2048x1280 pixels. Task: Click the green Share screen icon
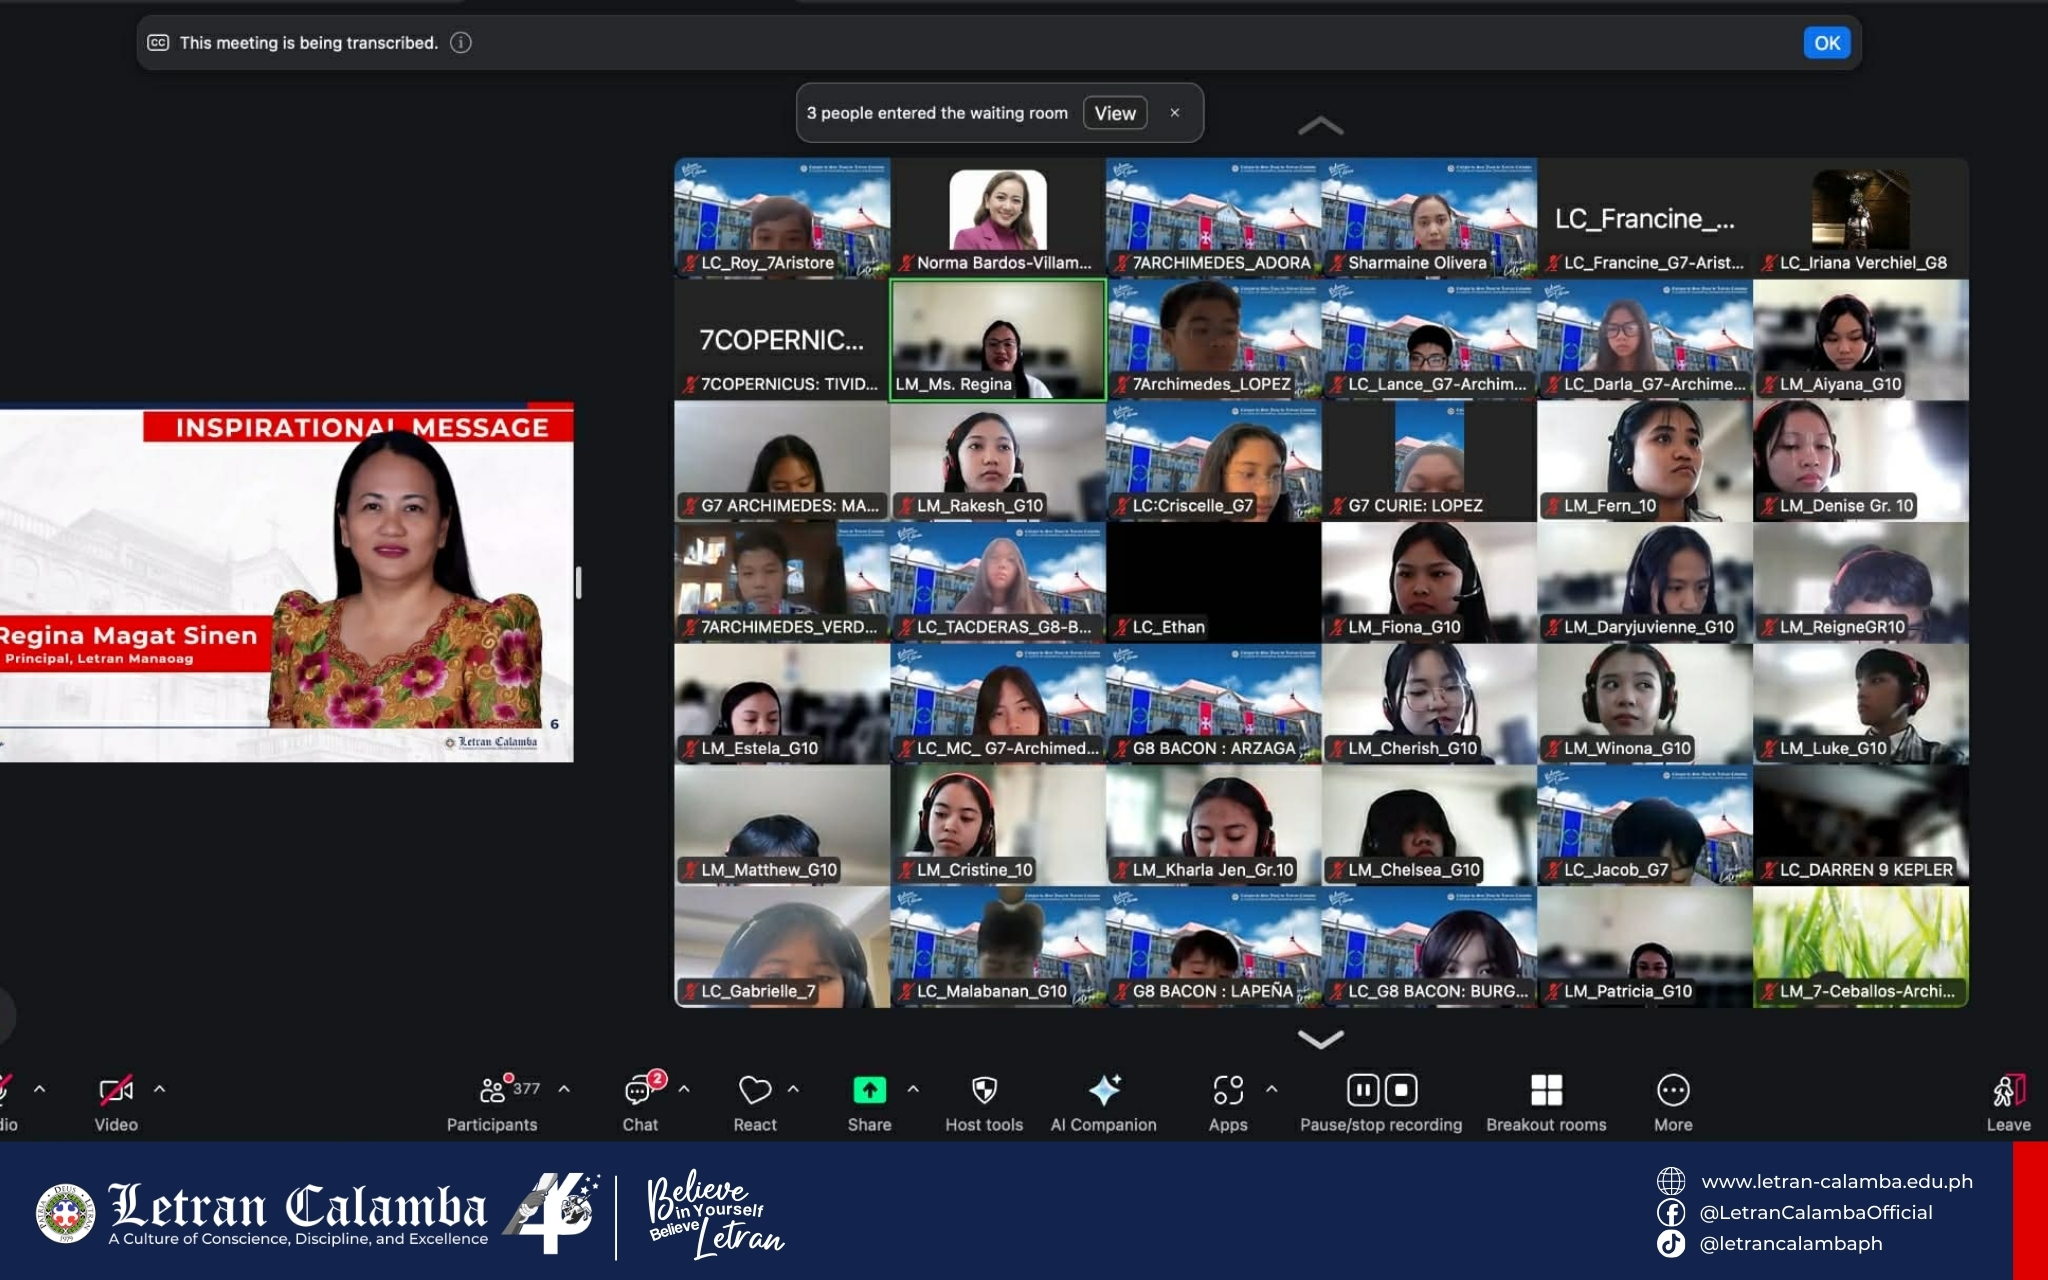[x=869, y=1091]
